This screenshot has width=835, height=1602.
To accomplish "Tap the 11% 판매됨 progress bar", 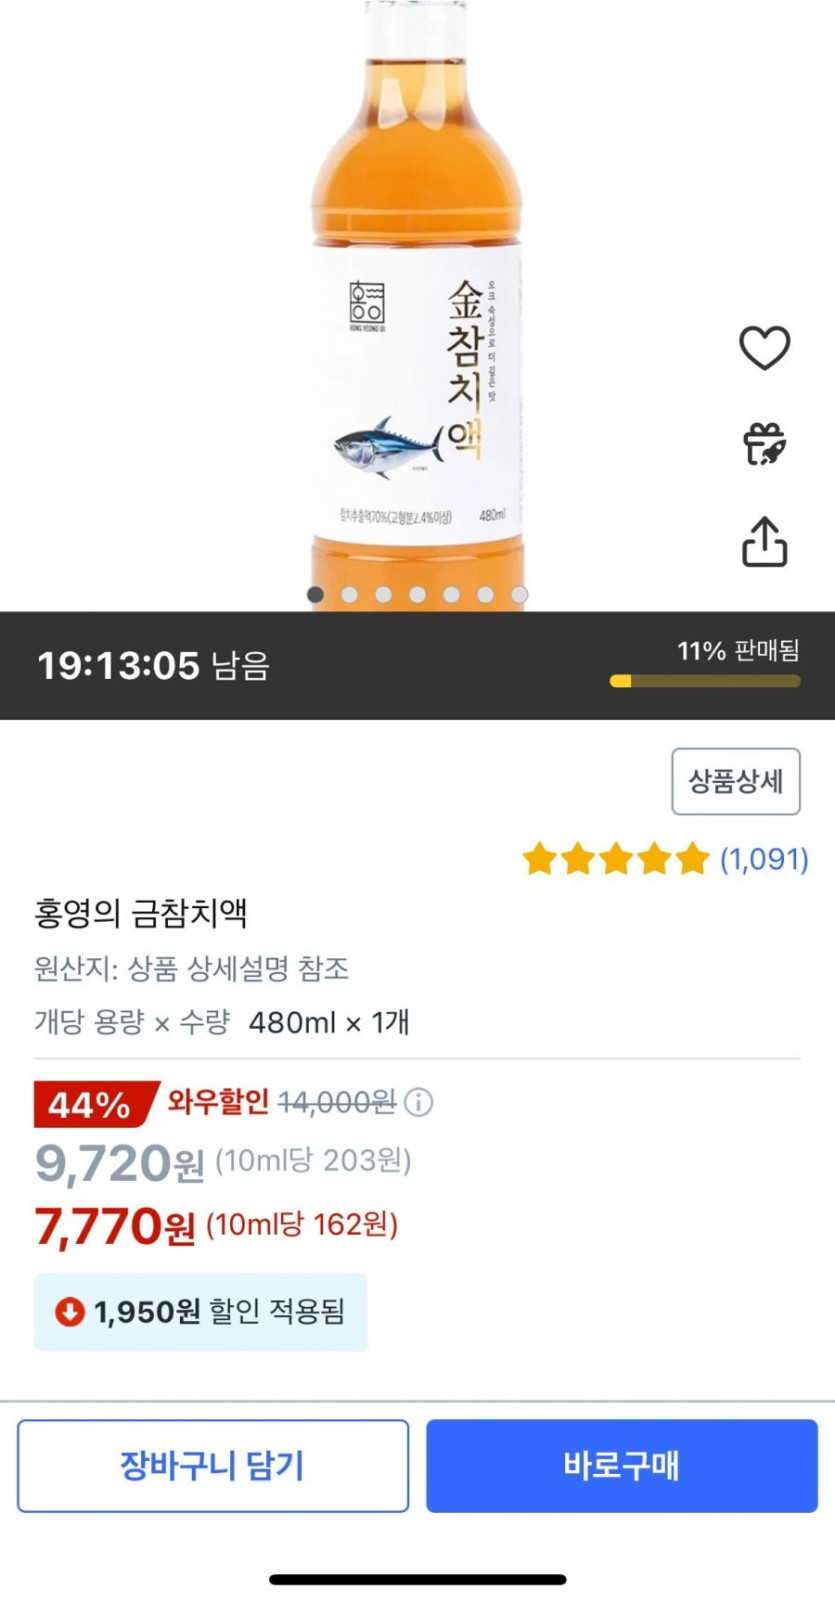I will [705, 681].
